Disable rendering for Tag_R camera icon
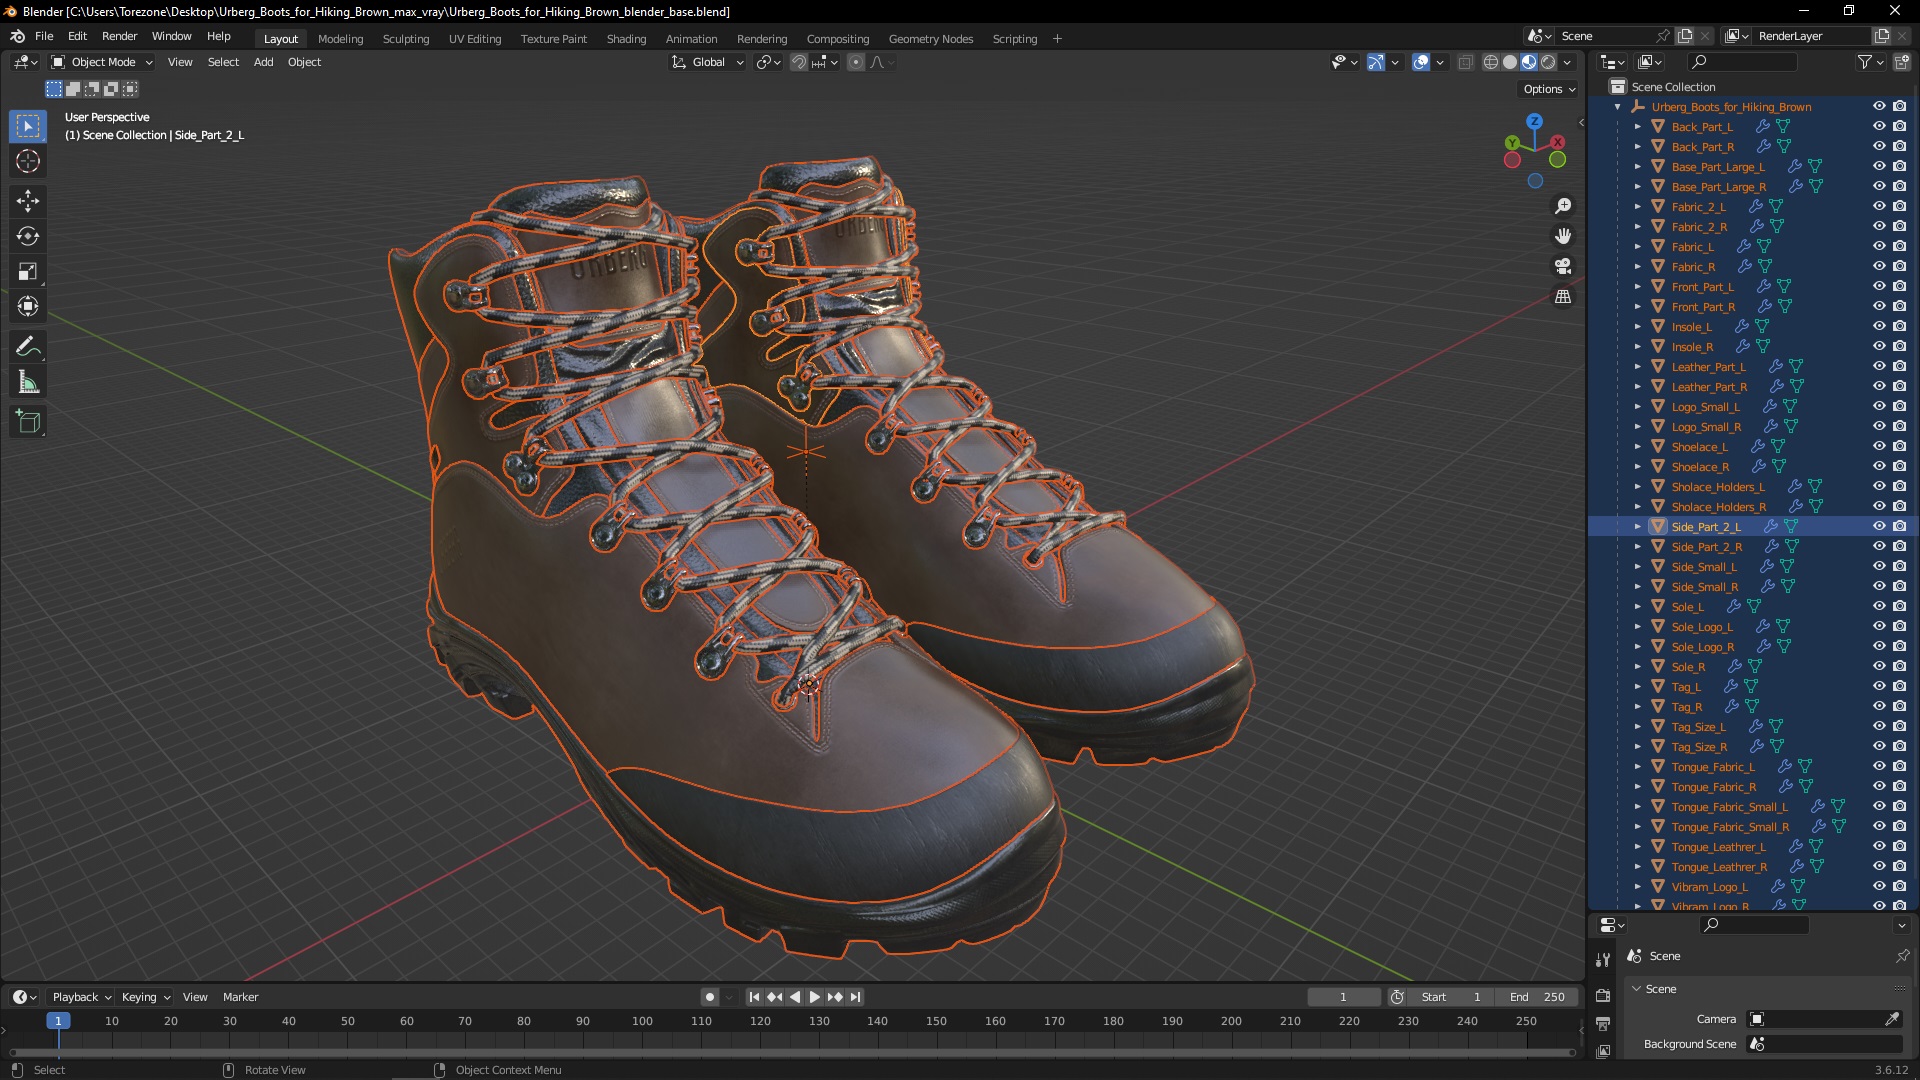The image size is (1920, 1080). [x=1899, y=706]
